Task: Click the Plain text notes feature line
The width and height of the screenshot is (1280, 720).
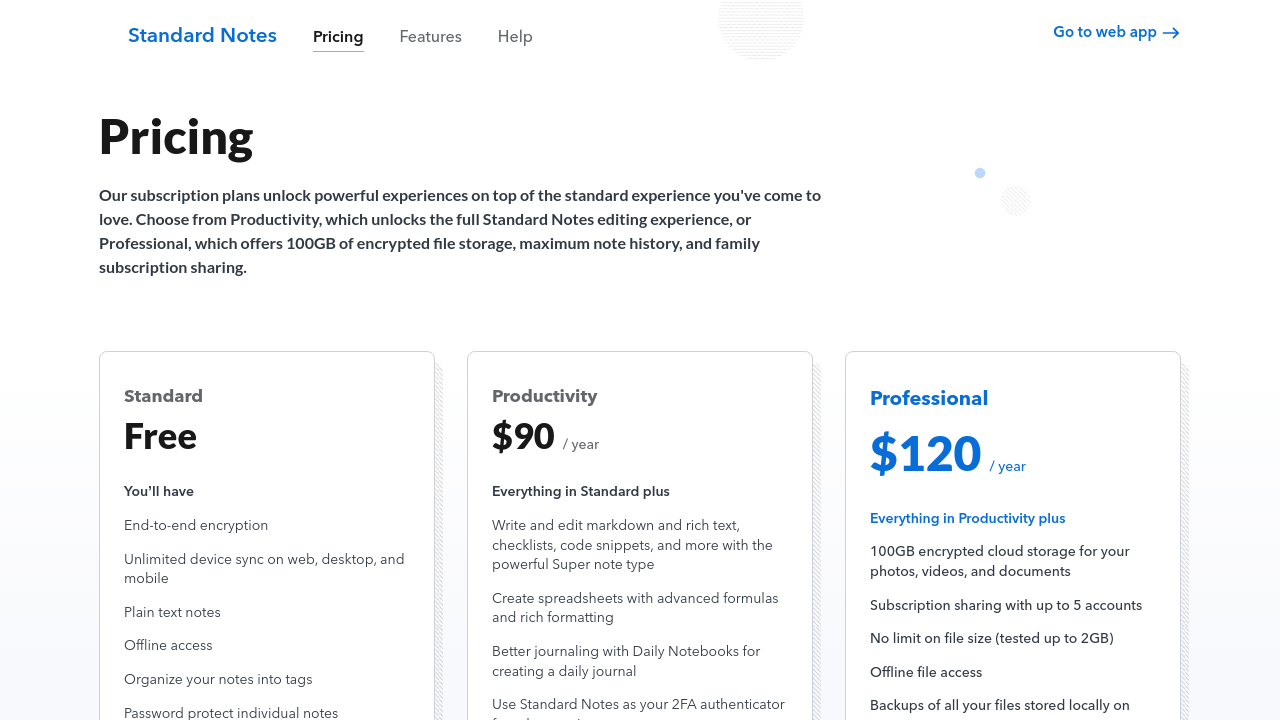Action: pyautogui.click(x=172, y=612)
